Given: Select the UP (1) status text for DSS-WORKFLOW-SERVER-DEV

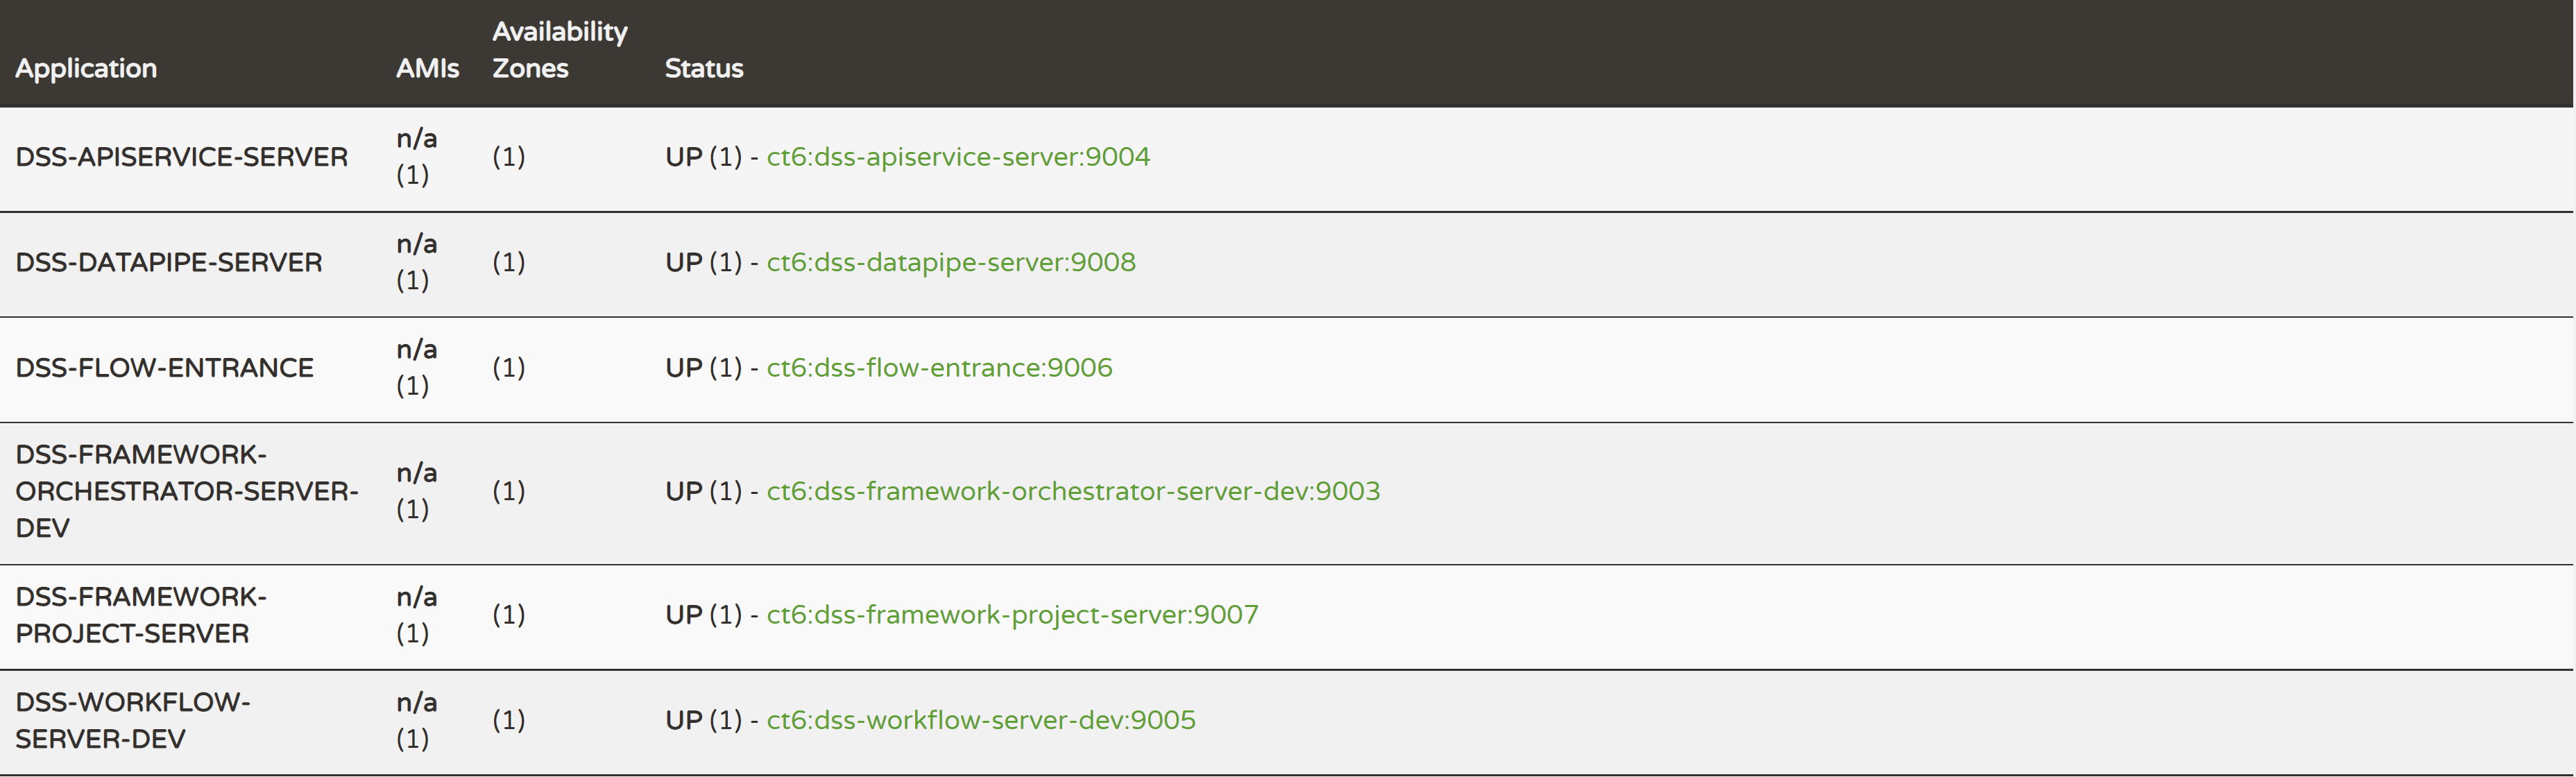Looking at the screenshot, I should [704, 720].
